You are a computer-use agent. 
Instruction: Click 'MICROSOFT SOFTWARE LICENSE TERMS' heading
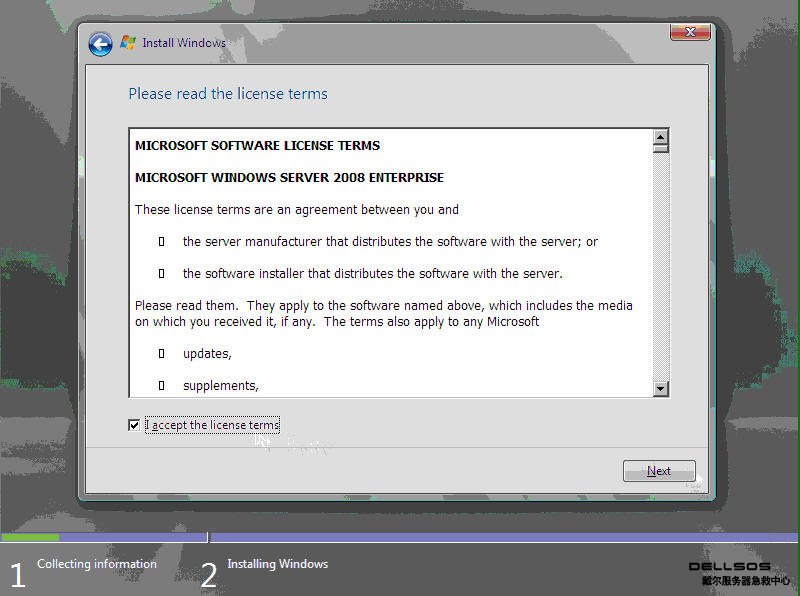[257, 146]
